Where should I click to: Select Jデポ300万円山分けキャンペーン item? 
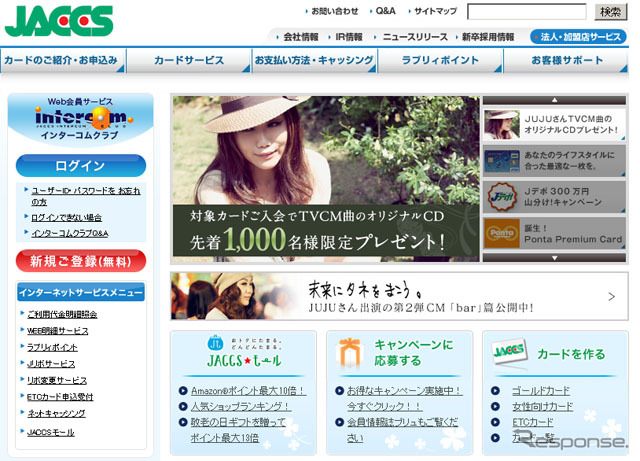point(554,197)
